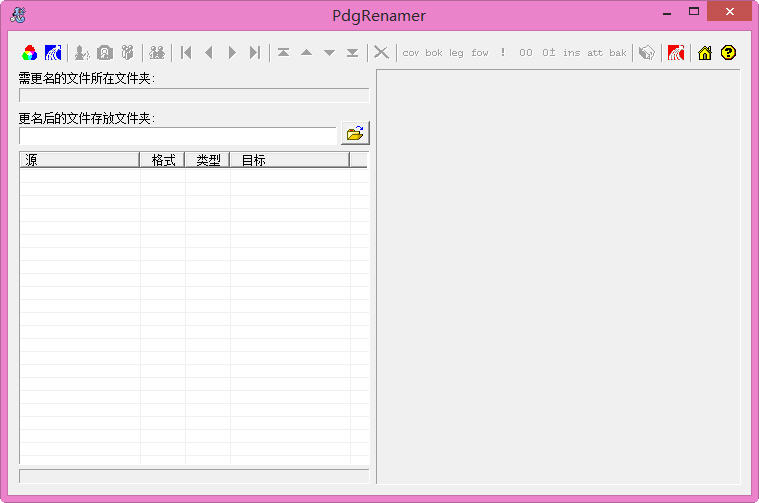Image resolution: width=759 pixels, height=503 pixels.
Task: Click the previous left-arrow icon
Action: click(x=209, y=53)
